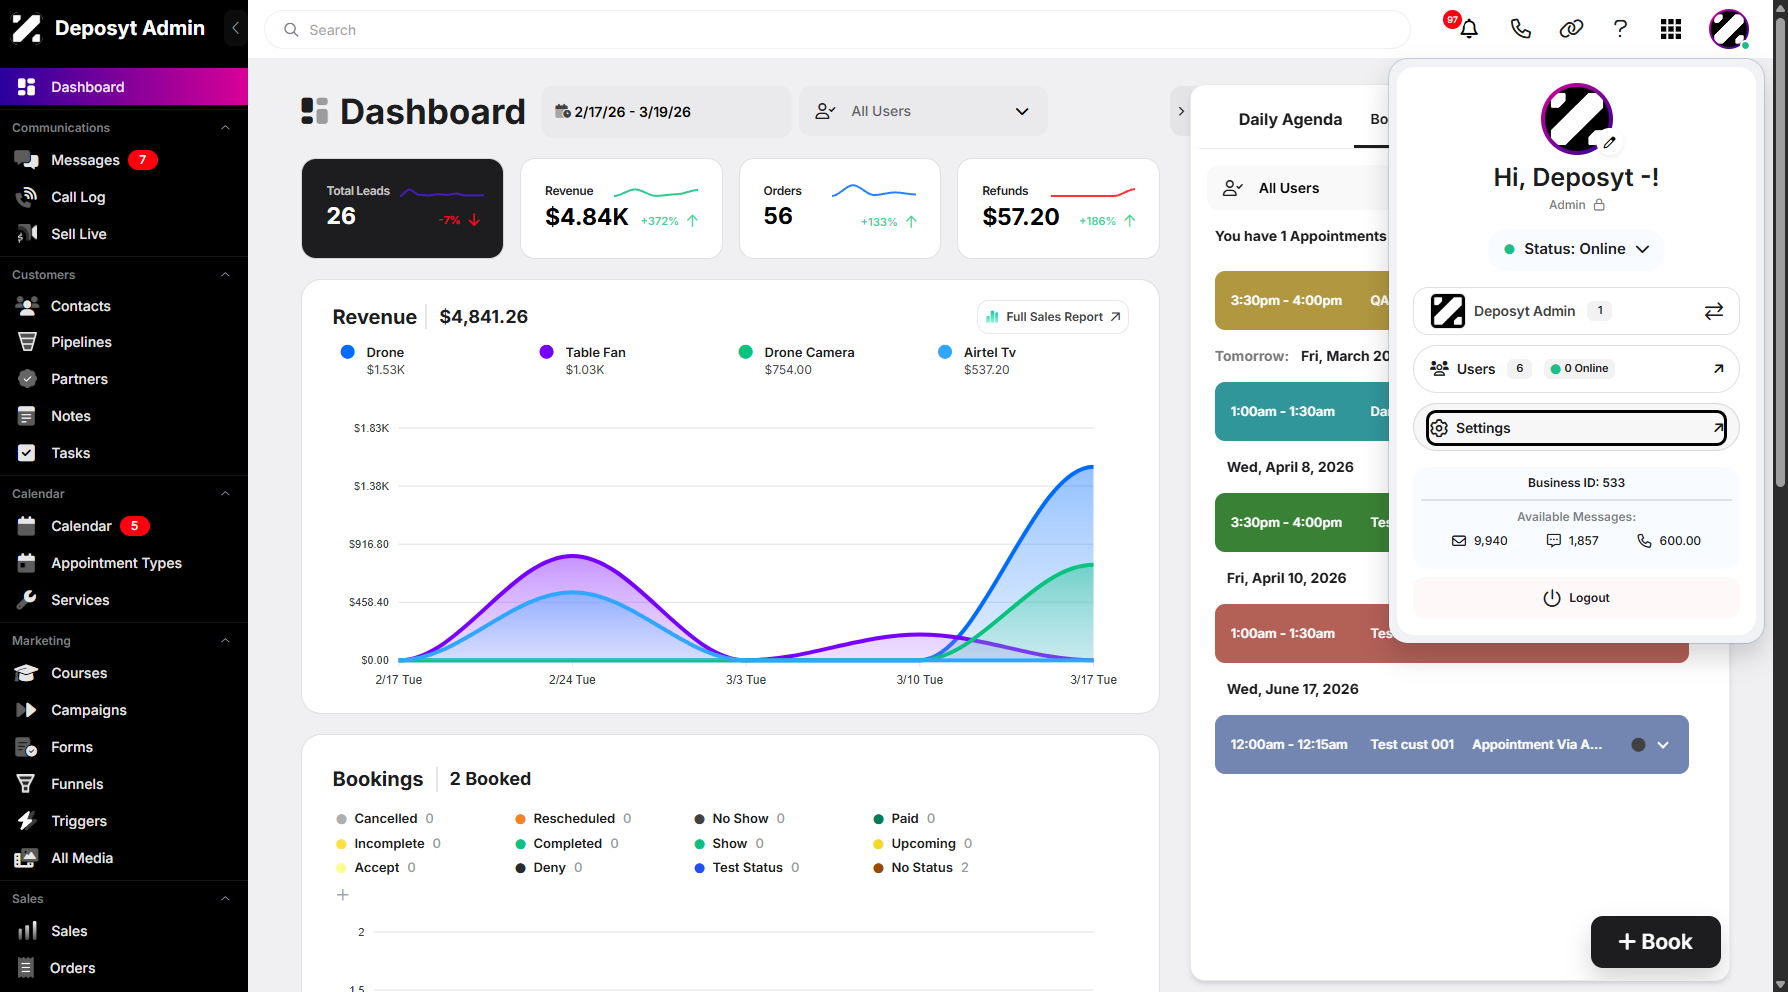Open notifications bell icon
The image size is (1788, 992).
coord(1468,29)
